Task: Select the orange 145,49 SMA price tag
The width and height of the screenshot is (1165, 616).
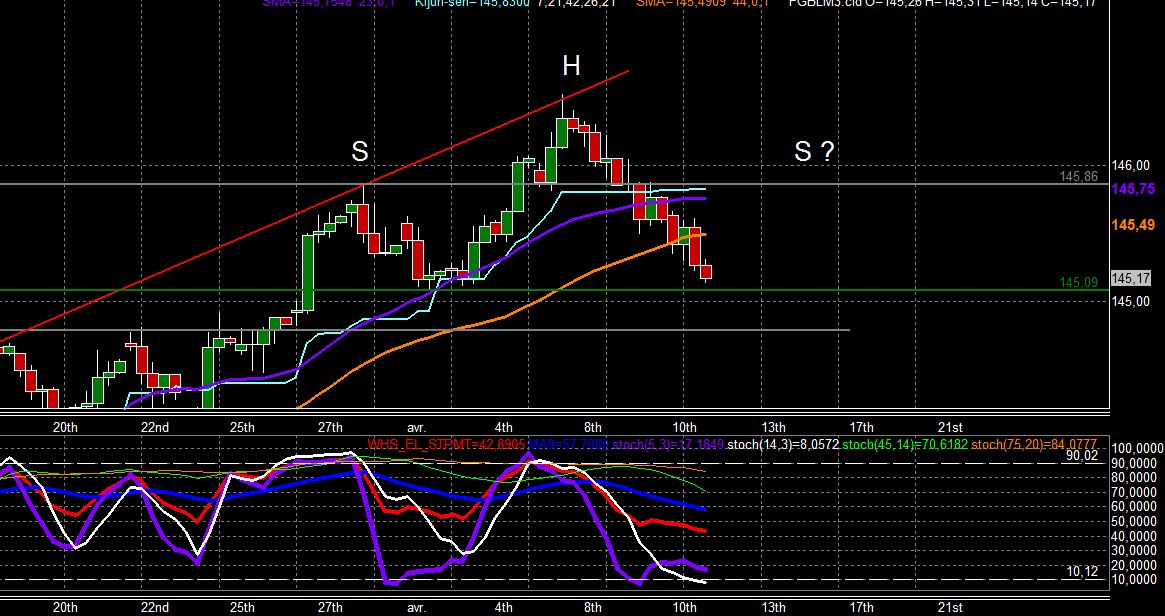Action: 1133,225
